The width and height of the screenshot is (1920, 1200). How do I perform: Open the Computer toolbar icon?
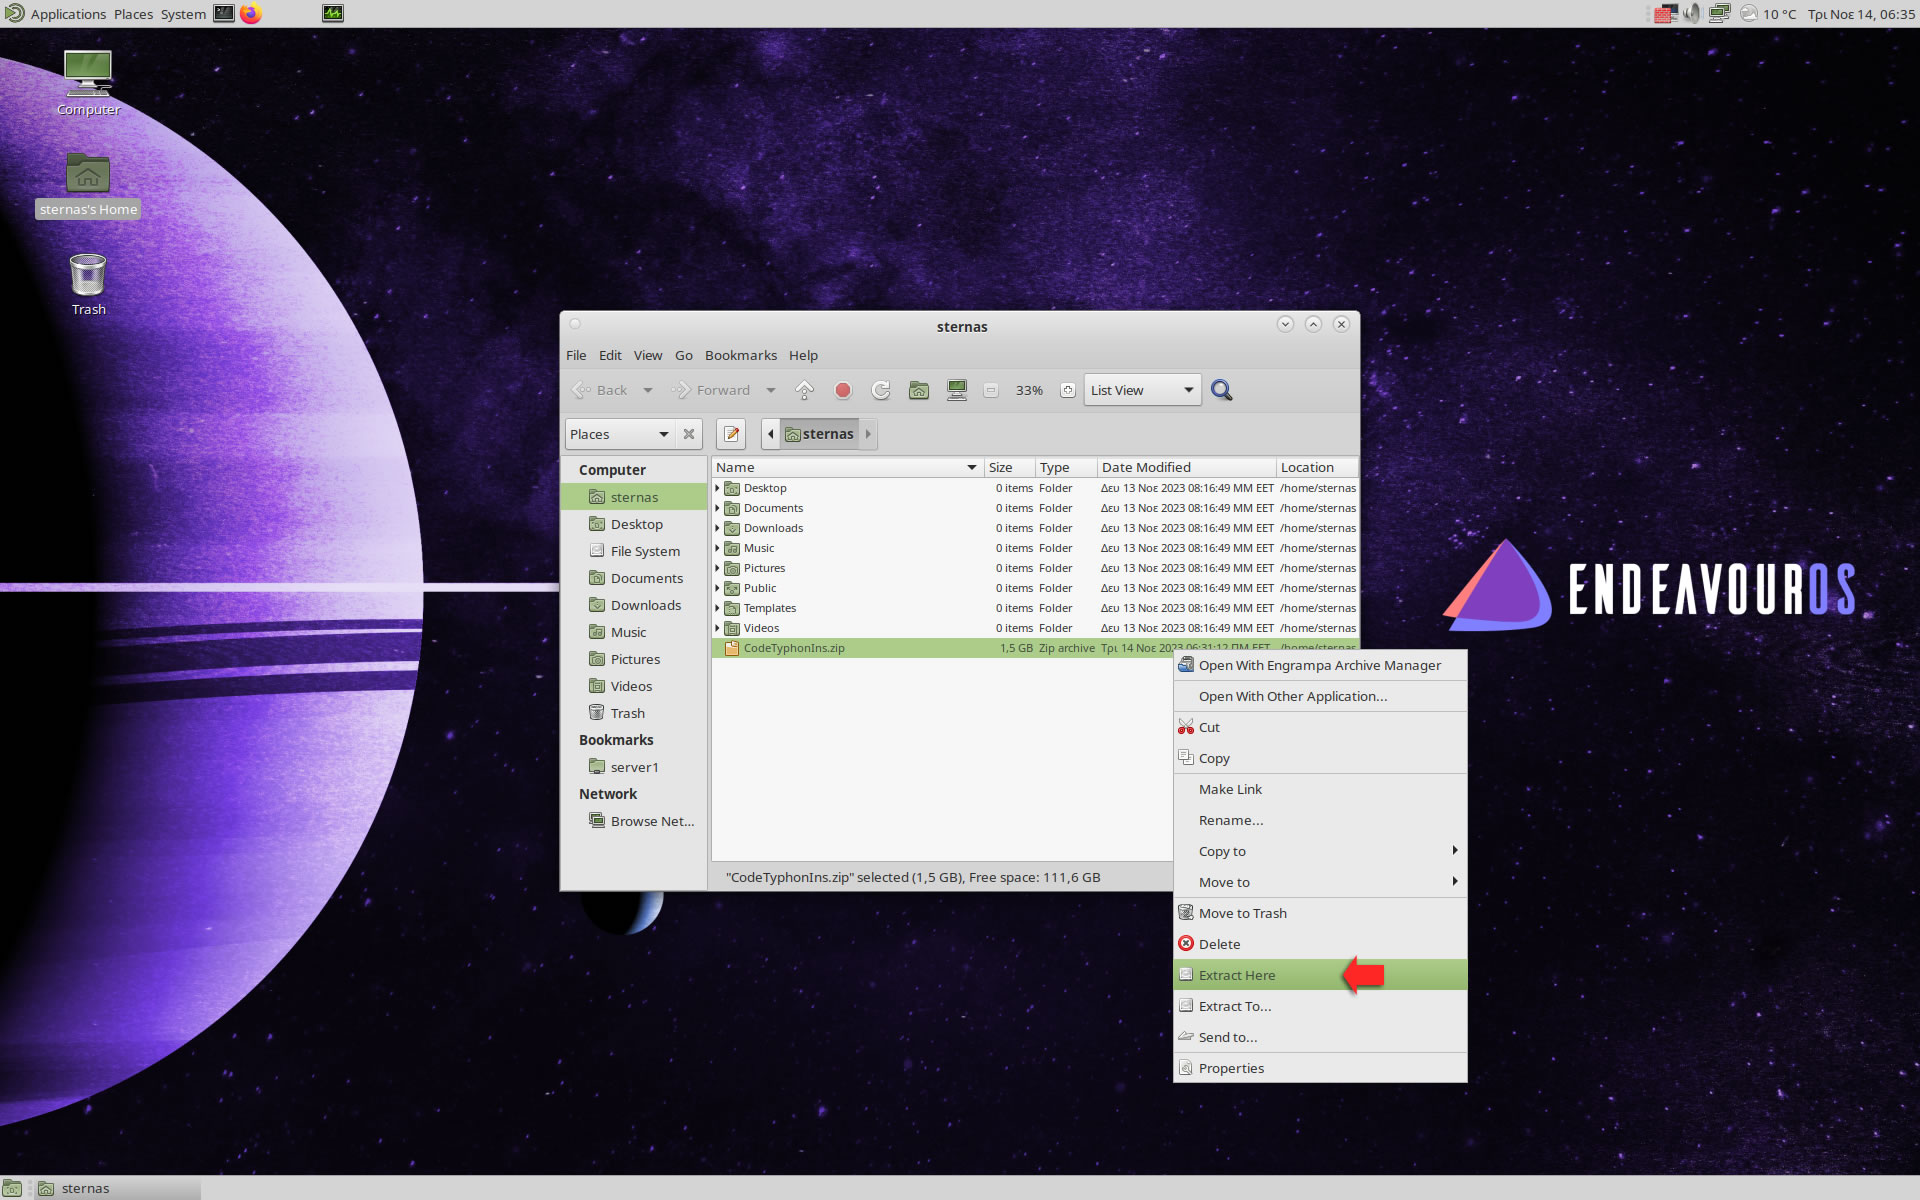coord(957,390)
